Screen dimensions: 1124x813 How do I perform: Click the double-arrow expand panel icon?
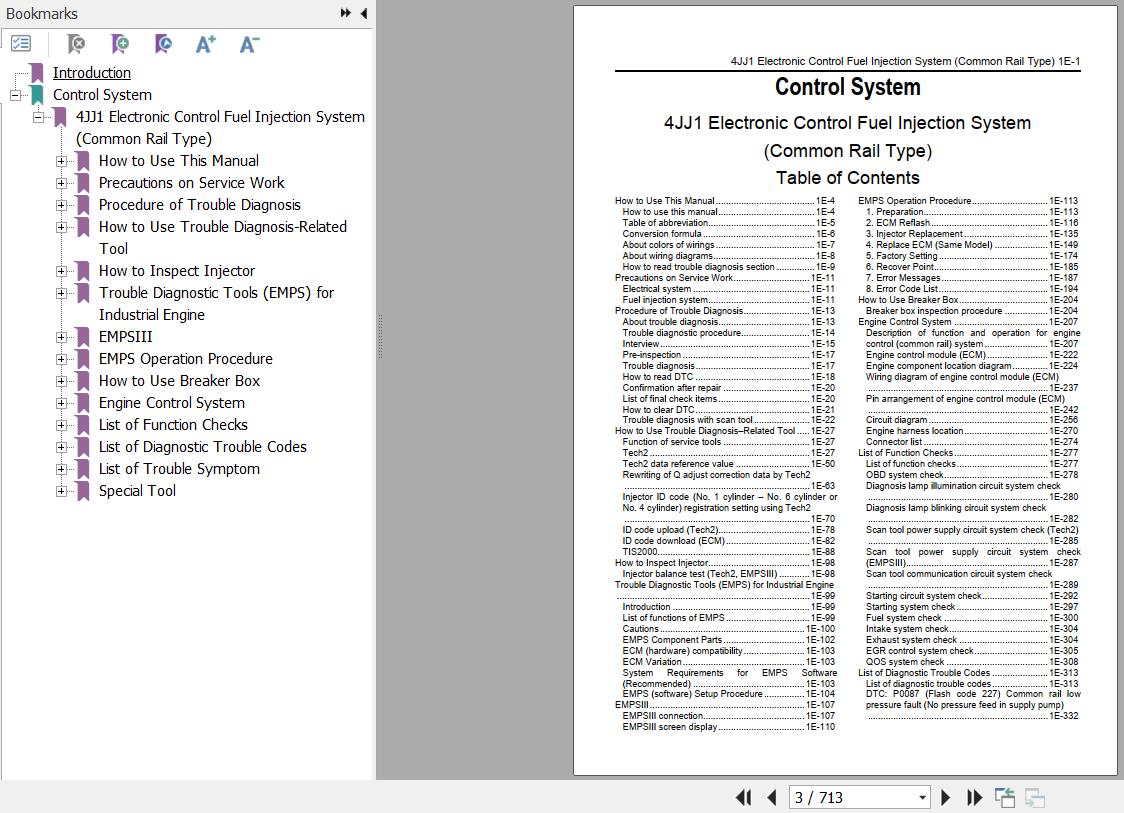click(x=346, y=13)
